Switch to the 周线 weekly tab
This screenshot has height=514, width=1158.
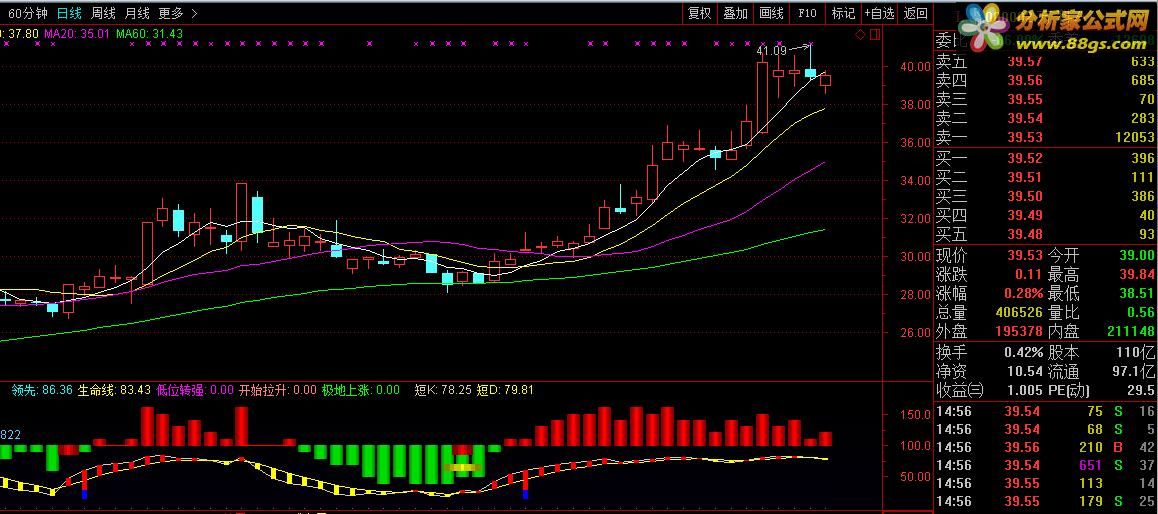click(103, 13)
